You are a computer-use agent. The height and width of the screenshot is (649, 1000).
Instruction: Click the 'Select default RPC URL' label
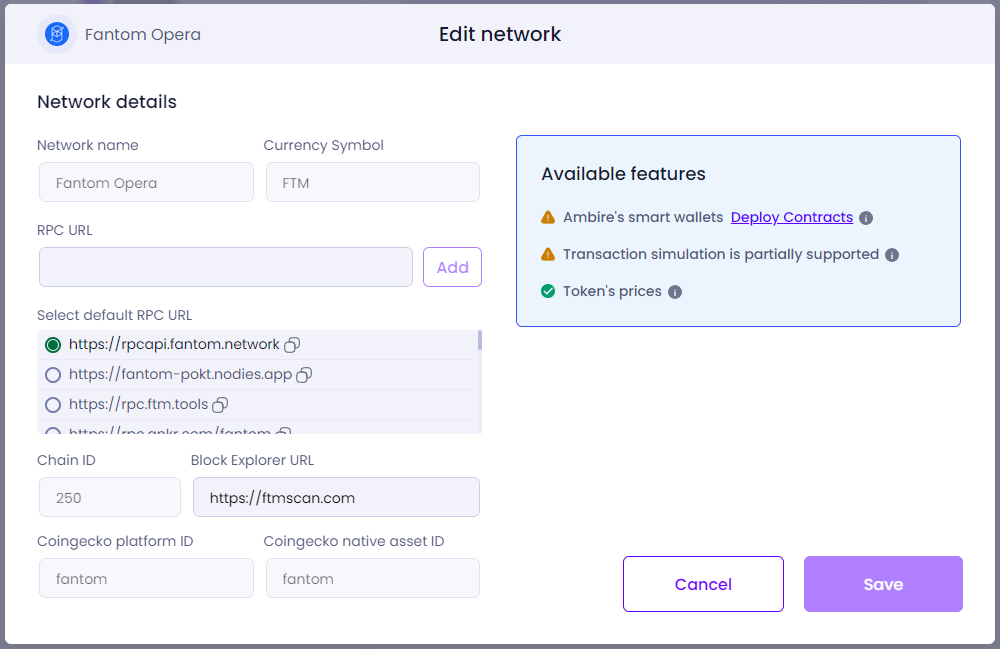(x=114, y=316)
